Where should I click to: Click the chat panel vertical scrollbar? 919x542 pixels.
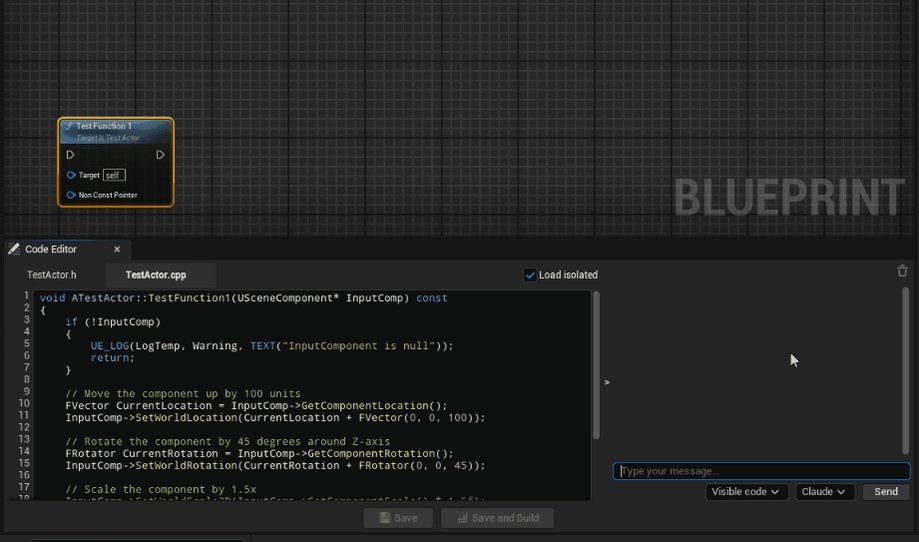click(906, 370)
